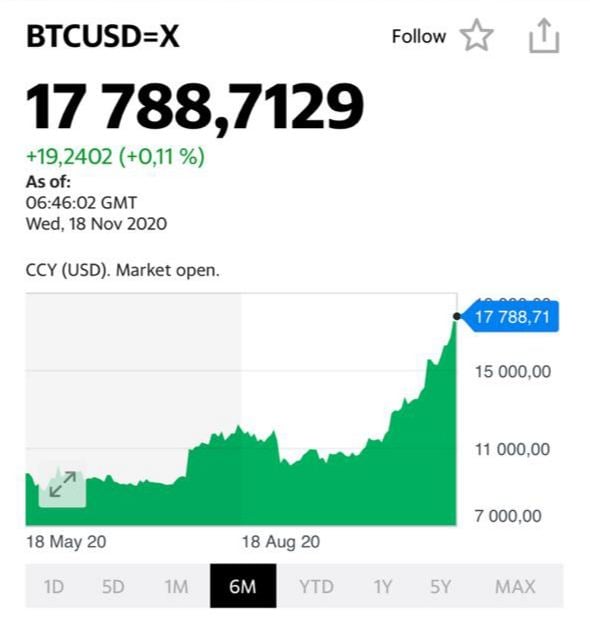Click the Follow text label

click(419, 37)
